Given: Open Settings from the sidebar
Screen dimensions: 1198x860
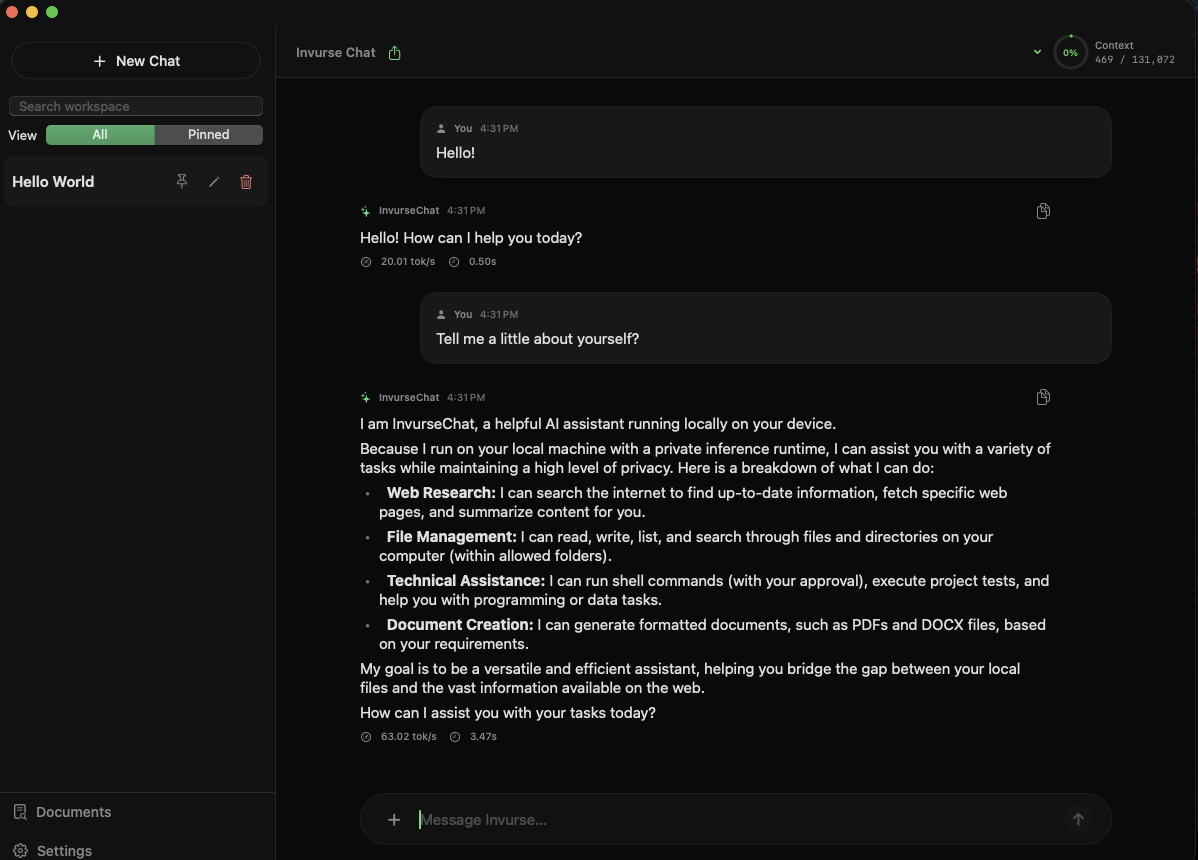Looking at the screenshot, I should [53, 851].
